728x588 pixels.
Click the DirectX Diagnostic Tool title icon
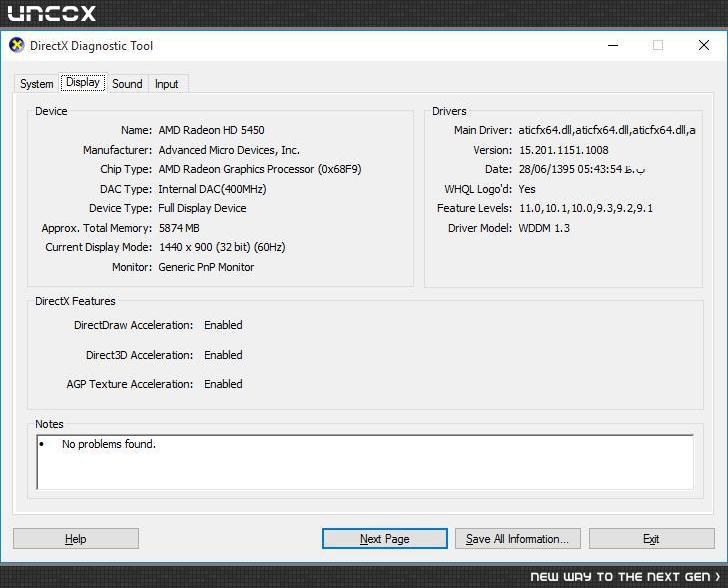tap(17, 46)
